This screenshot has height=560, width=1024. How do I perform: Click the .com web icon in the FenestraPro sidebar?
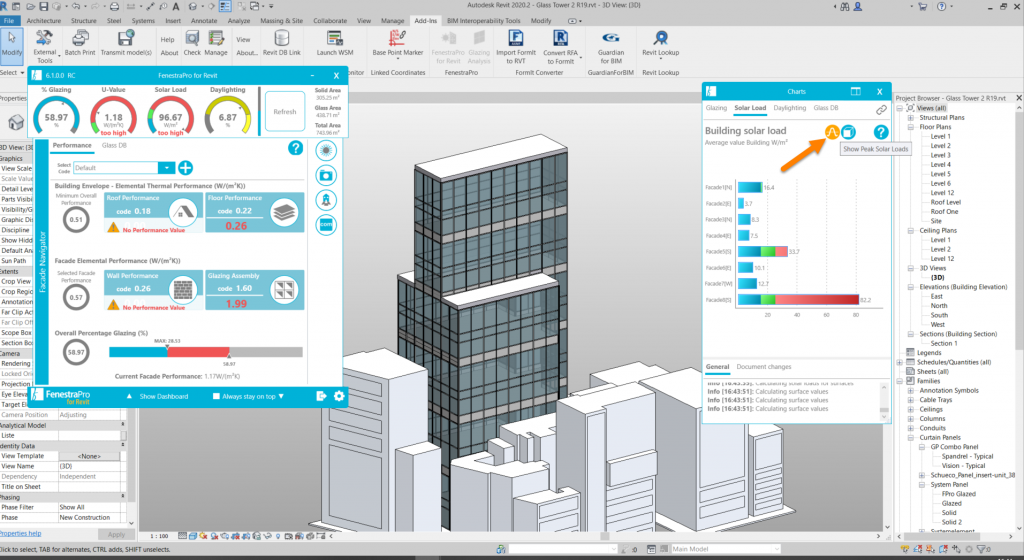[x=326, y=225]
